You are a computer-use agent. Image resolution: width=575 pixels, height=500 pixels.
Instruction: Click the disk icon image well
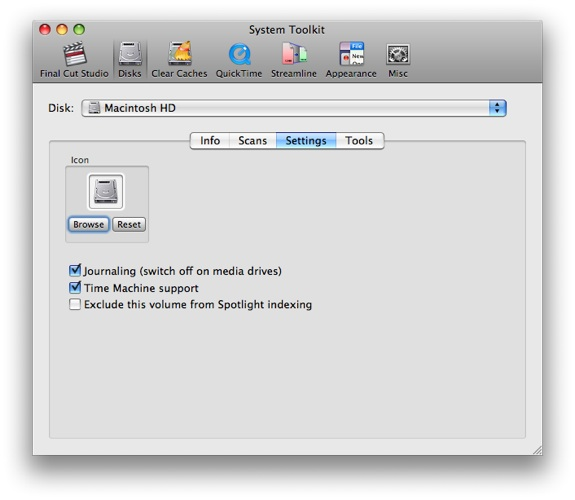(x=106, y=191)
